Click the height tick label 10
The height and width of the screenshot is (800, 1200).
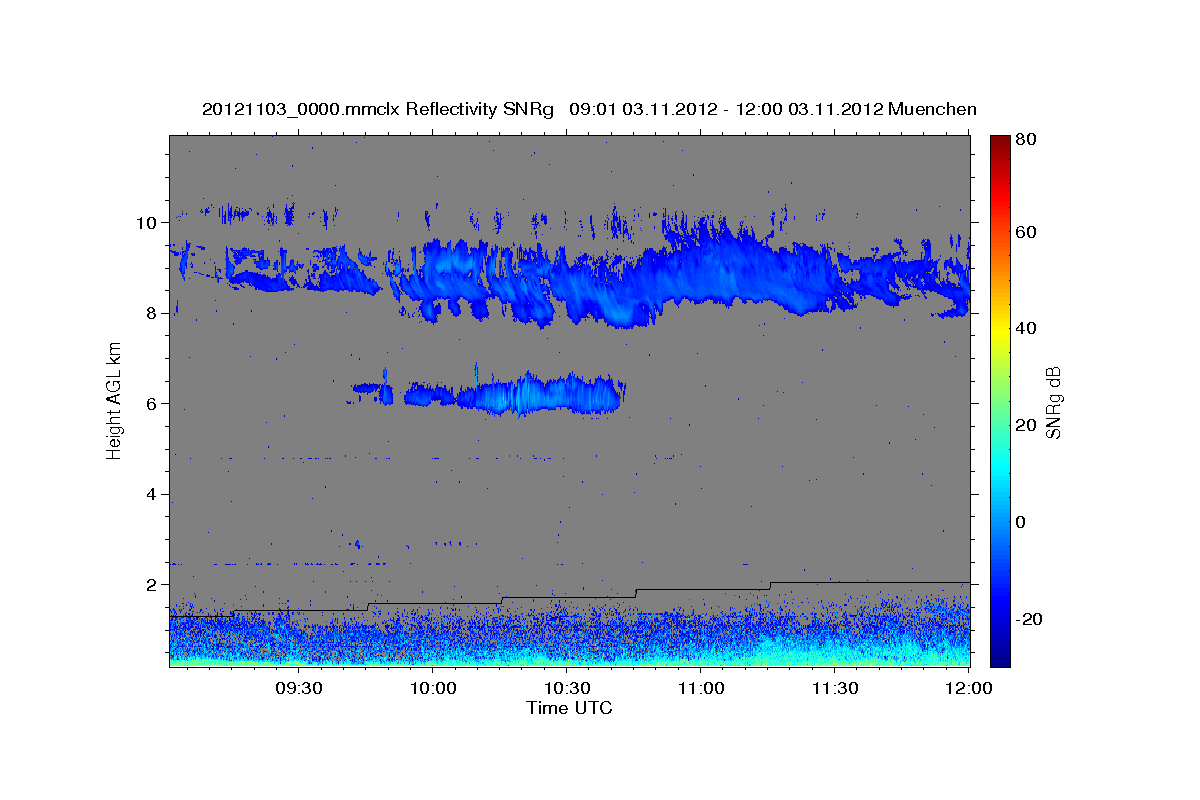click(x=149, y=222)
